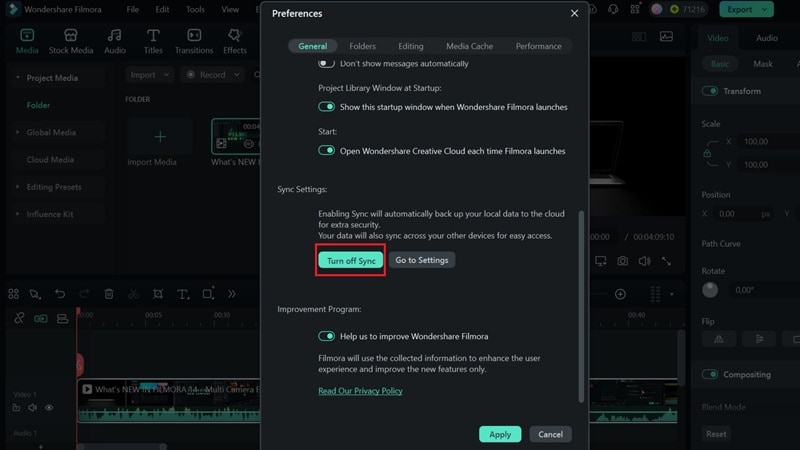Click the Rotate dial knob
This screenshot has width=800, height=450.
(x=710, y=290)
